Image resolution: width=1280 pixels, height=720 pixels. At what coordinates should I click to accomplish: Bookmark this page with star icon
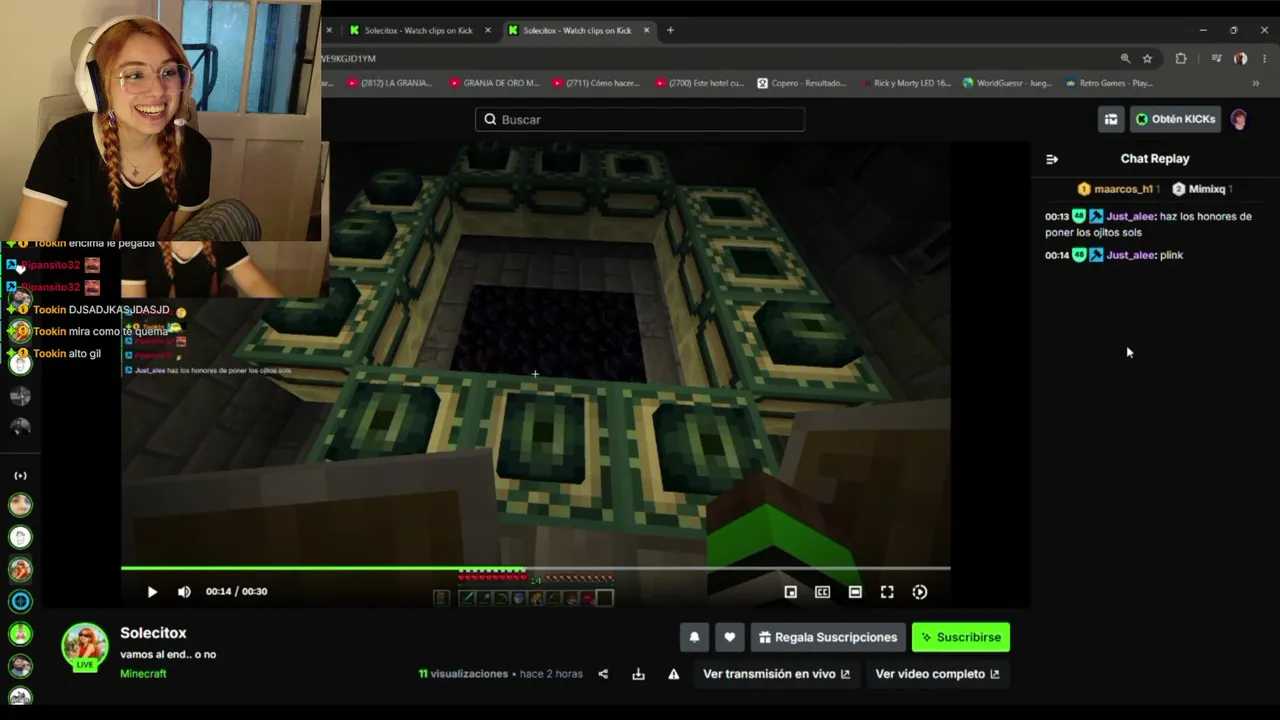(x=1147, y=59)
